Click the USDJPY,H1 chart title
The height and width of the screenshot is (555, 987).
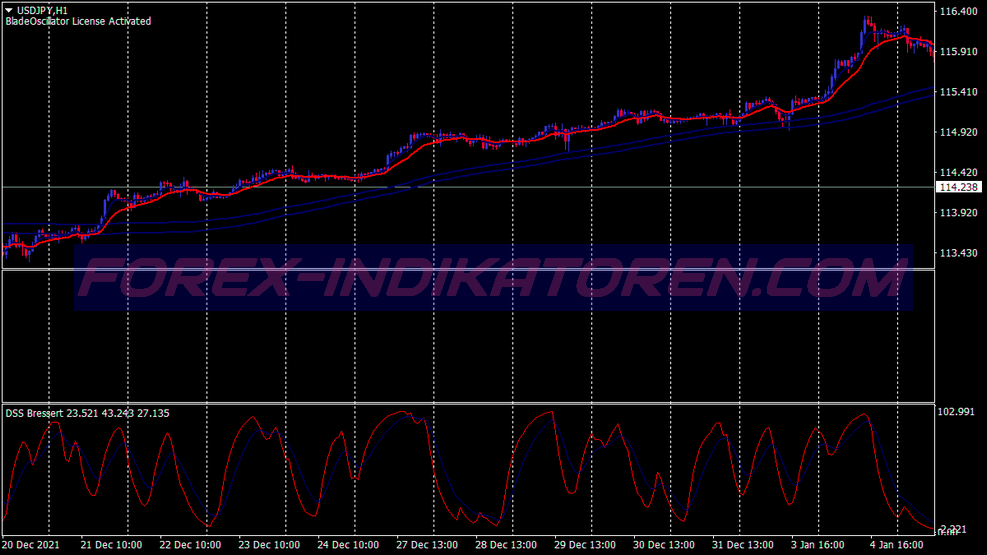[x=42, y=10]
